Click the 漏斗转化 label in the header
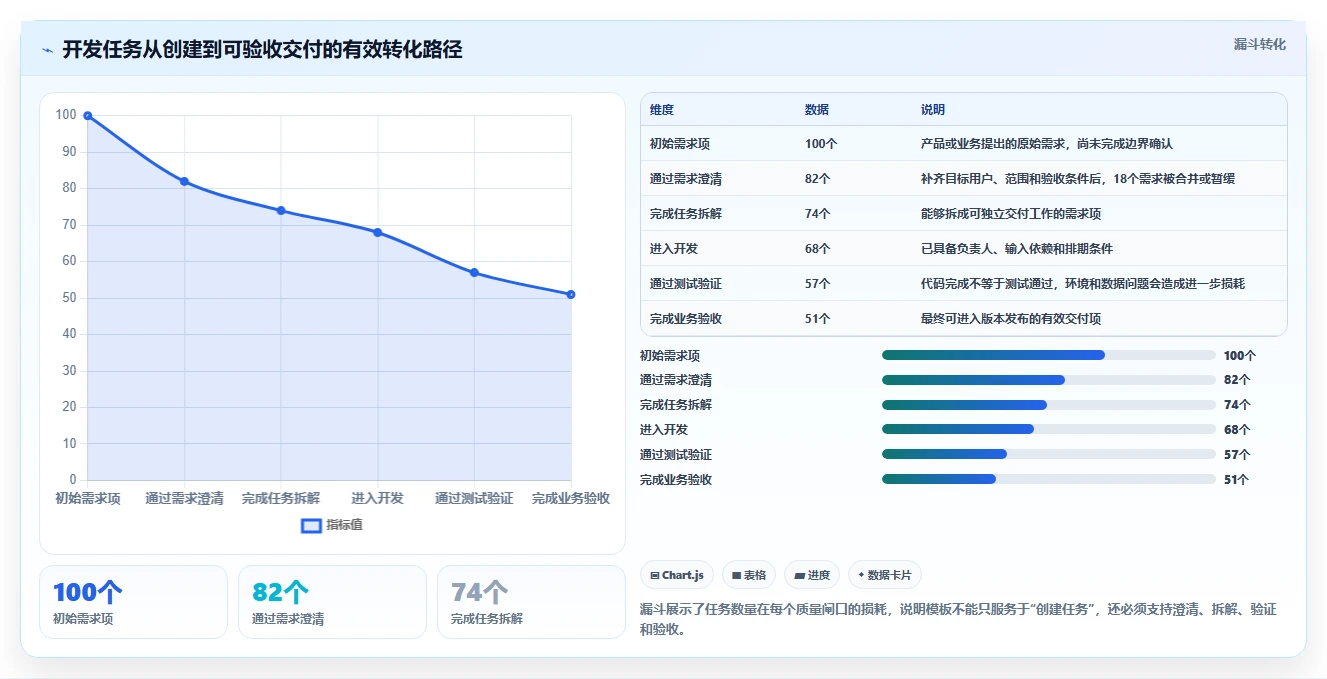 point(1259,45)
